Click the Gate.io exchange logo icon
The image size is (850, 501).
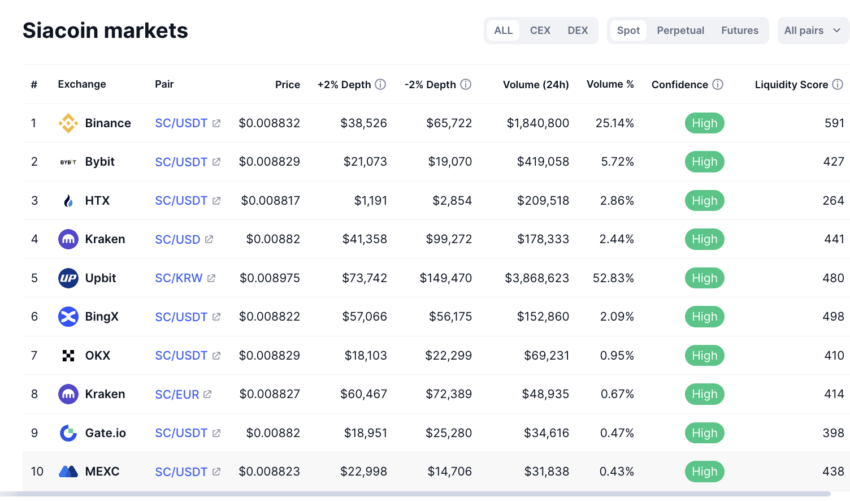coord(68,433)
